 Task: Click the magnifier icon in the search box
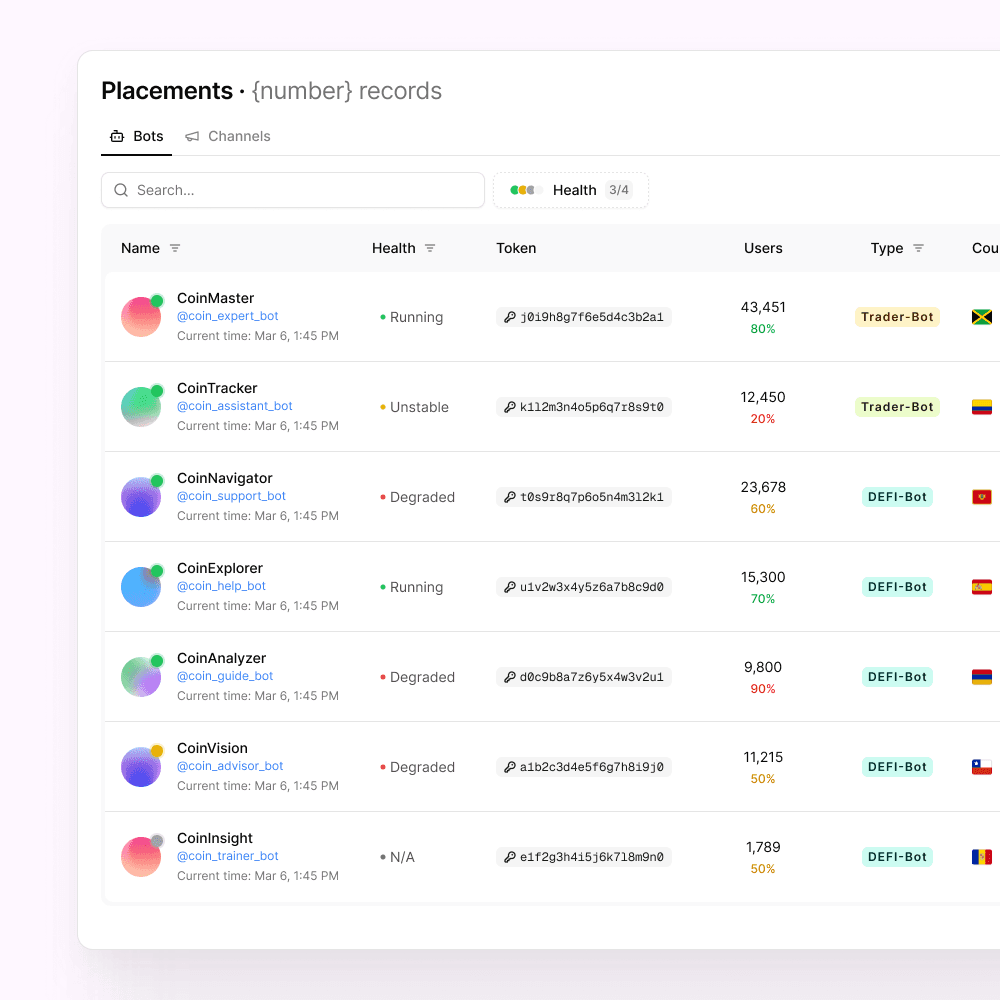[x=121, y=190]
